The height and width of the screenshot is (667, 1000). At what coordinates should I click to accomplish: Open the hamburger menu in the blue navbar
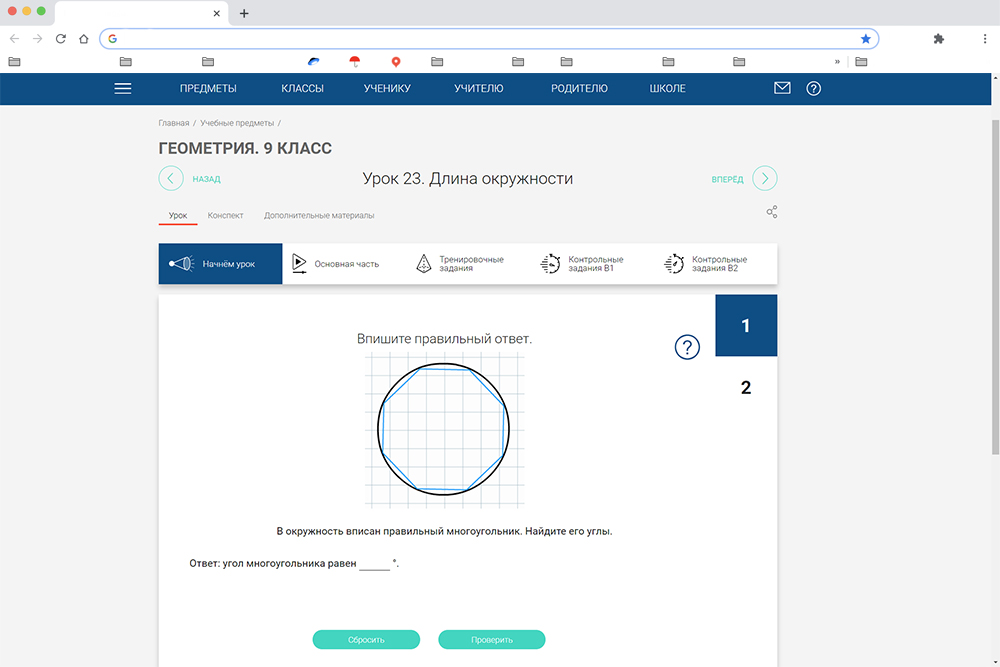(122, 89)
